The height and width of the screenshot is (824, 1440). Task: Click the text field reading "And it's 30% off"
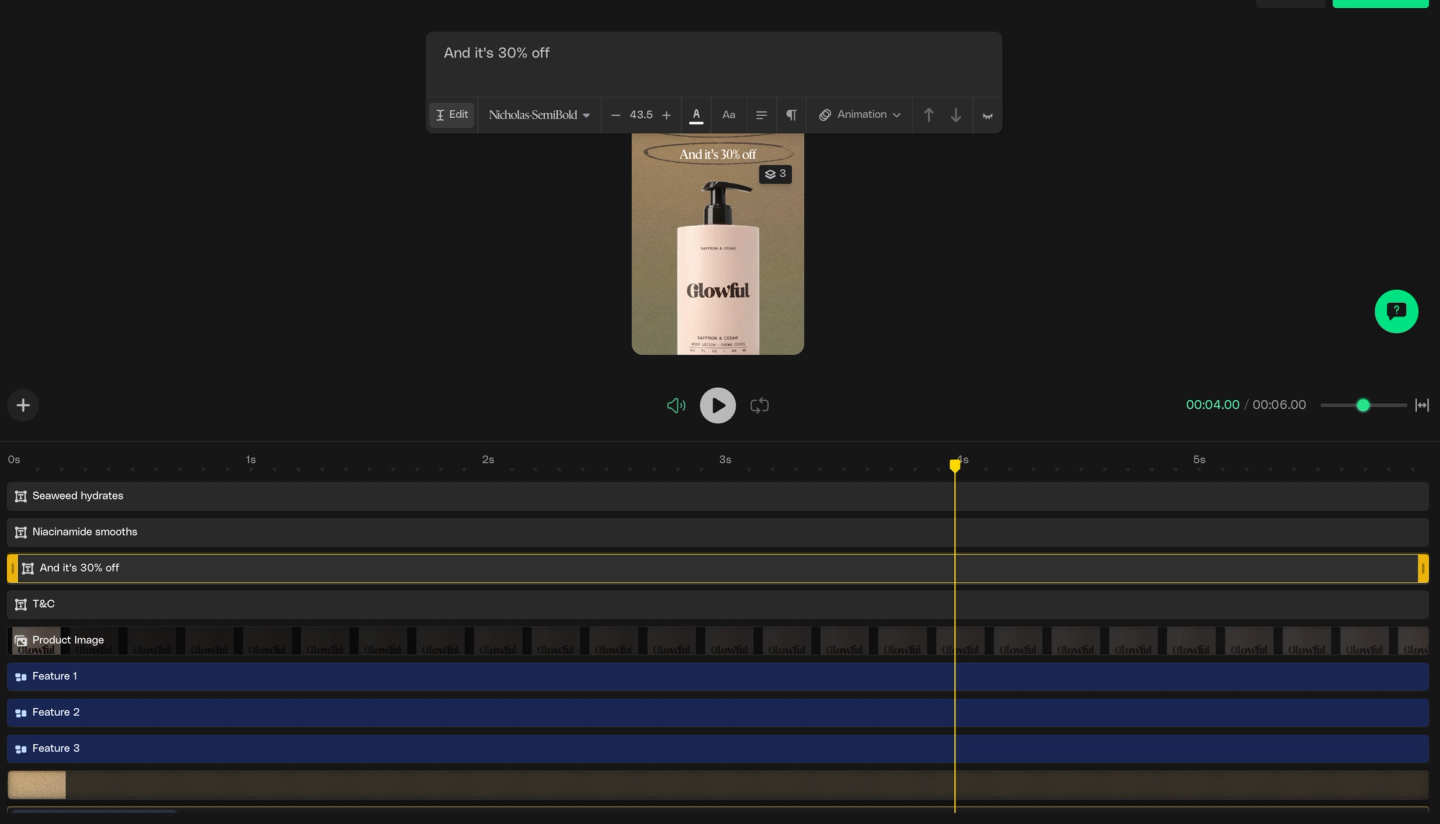point(714,64)
